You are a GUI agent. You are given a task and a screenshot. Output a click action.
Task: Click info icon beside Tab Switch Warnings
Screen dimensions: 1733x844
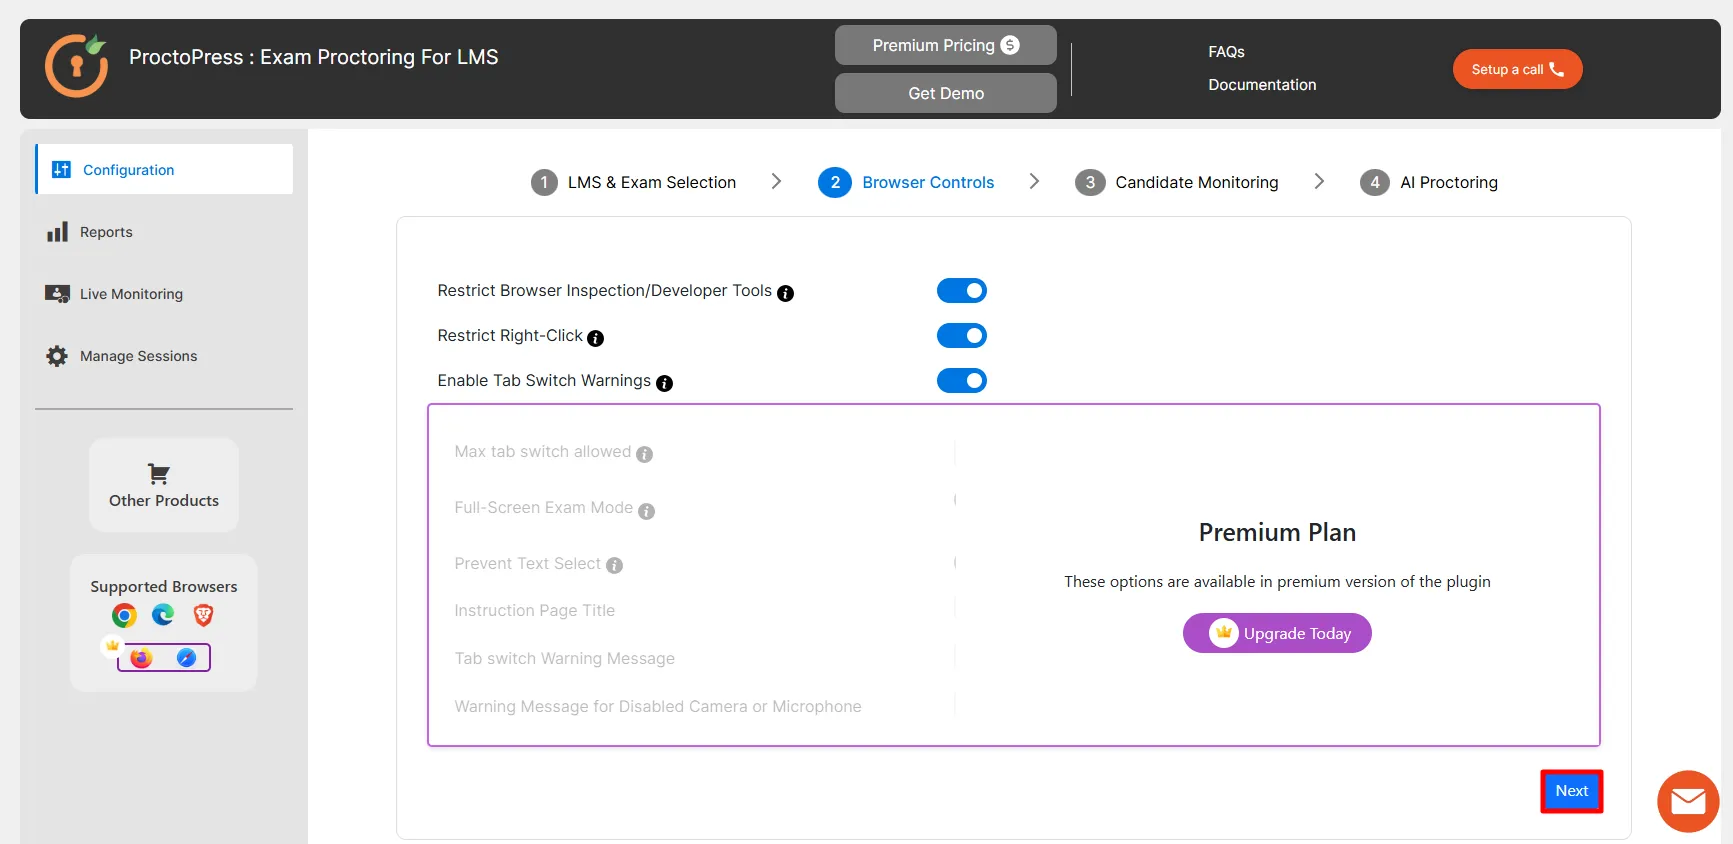pos(665,383)
